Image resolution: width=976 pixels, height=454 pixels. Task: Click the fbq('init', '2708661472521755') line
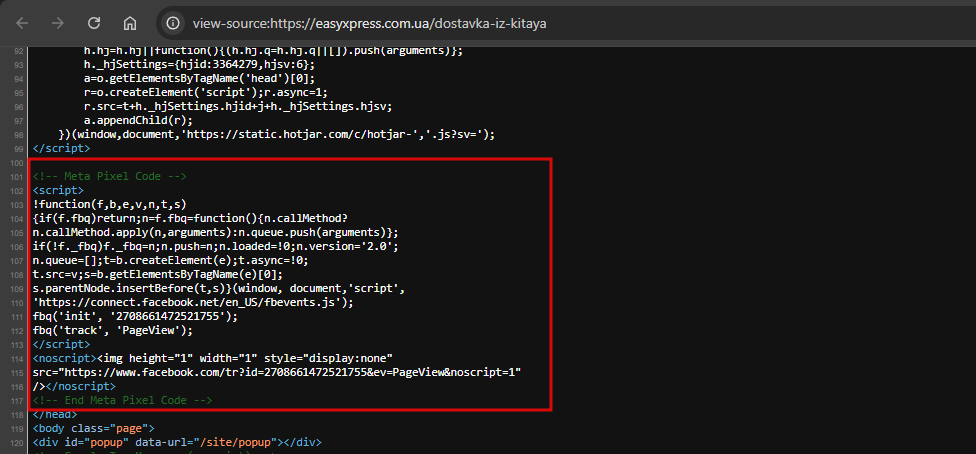(x=136, y=316)
